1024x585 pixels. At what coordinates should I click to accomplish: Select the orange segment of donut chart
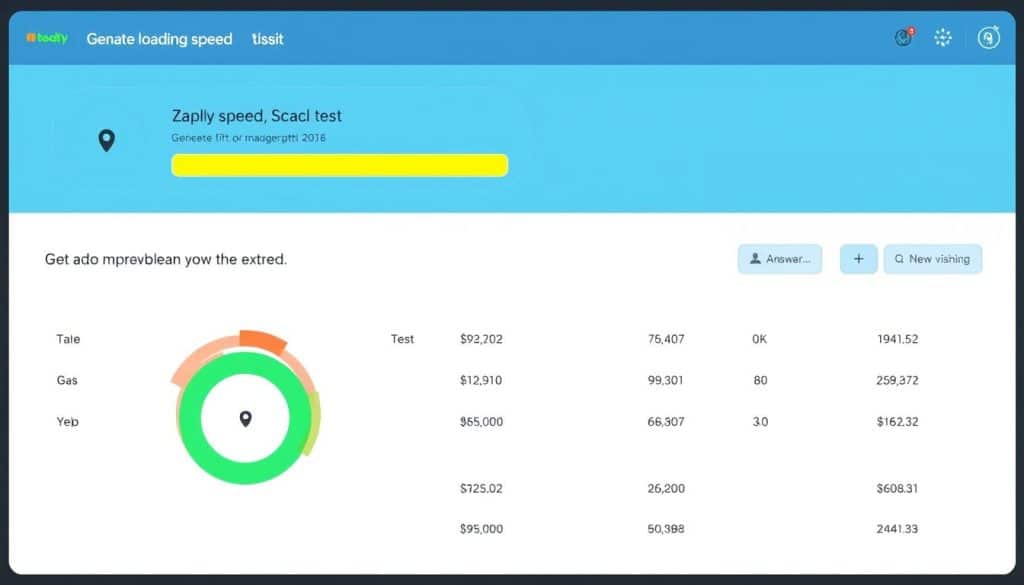tap(263, 342)
